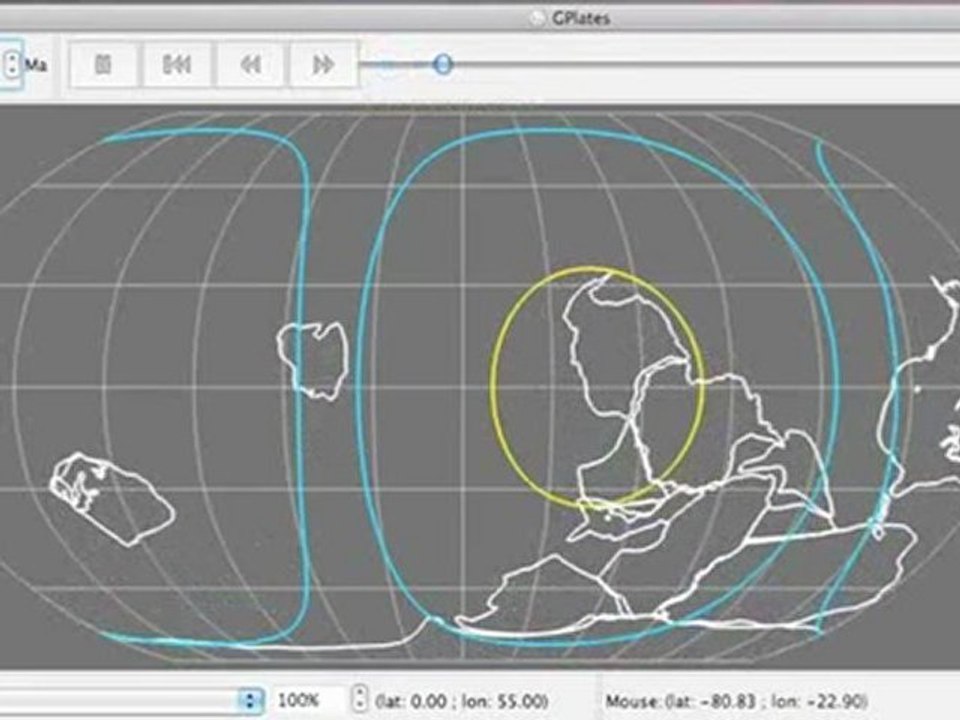The image size is (960, 720).
Task: Click the 100% zoom field
Action: point(309,699)
